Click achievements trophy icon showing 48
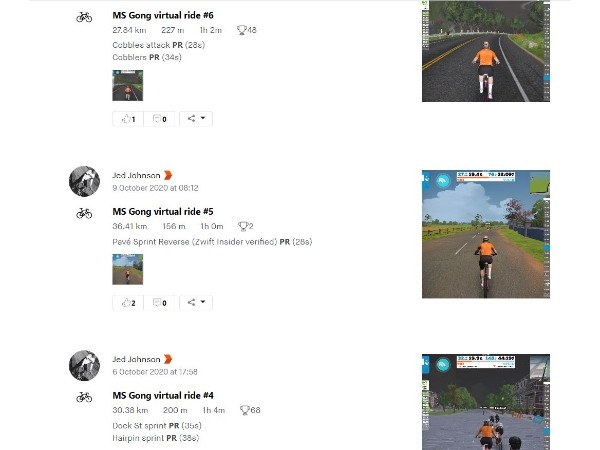Viewport: 600px width, 450px height. [241, 30]
